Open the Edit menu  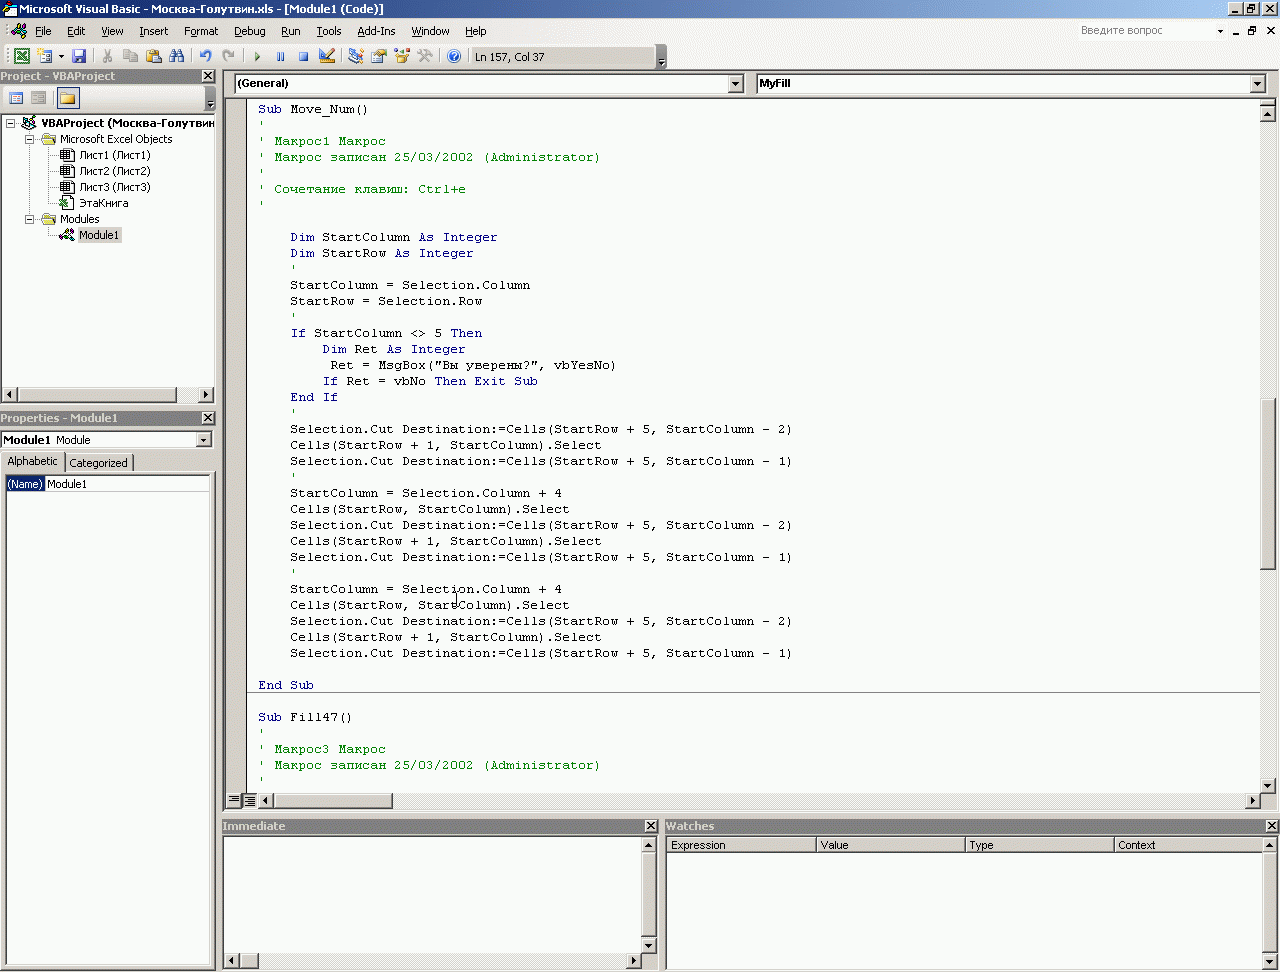point(76,31)
